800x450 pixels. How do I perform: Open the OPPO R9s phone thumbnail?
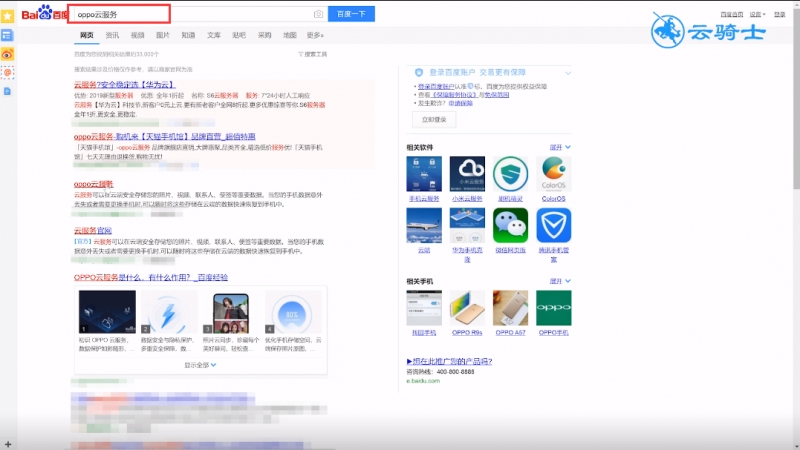(467, 308)
